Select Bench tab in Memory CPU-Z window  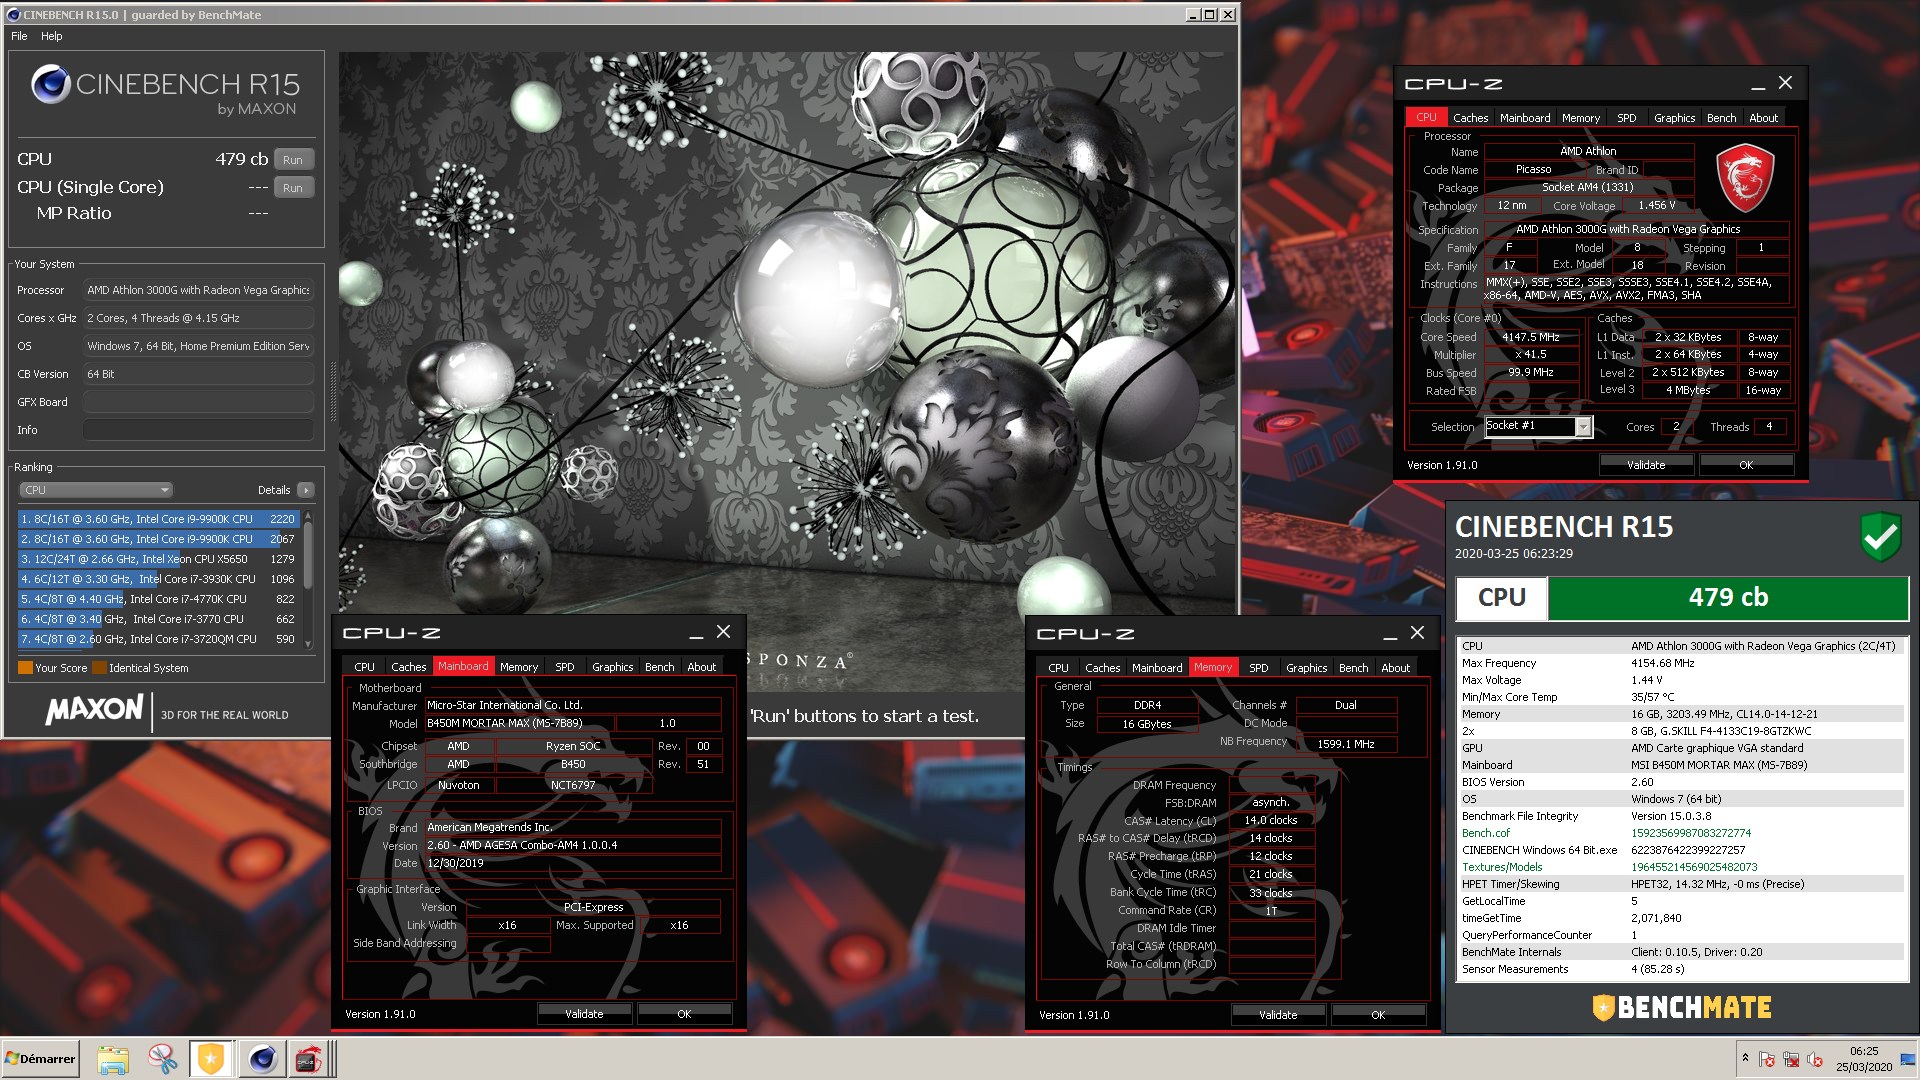tap(1353, 668)
